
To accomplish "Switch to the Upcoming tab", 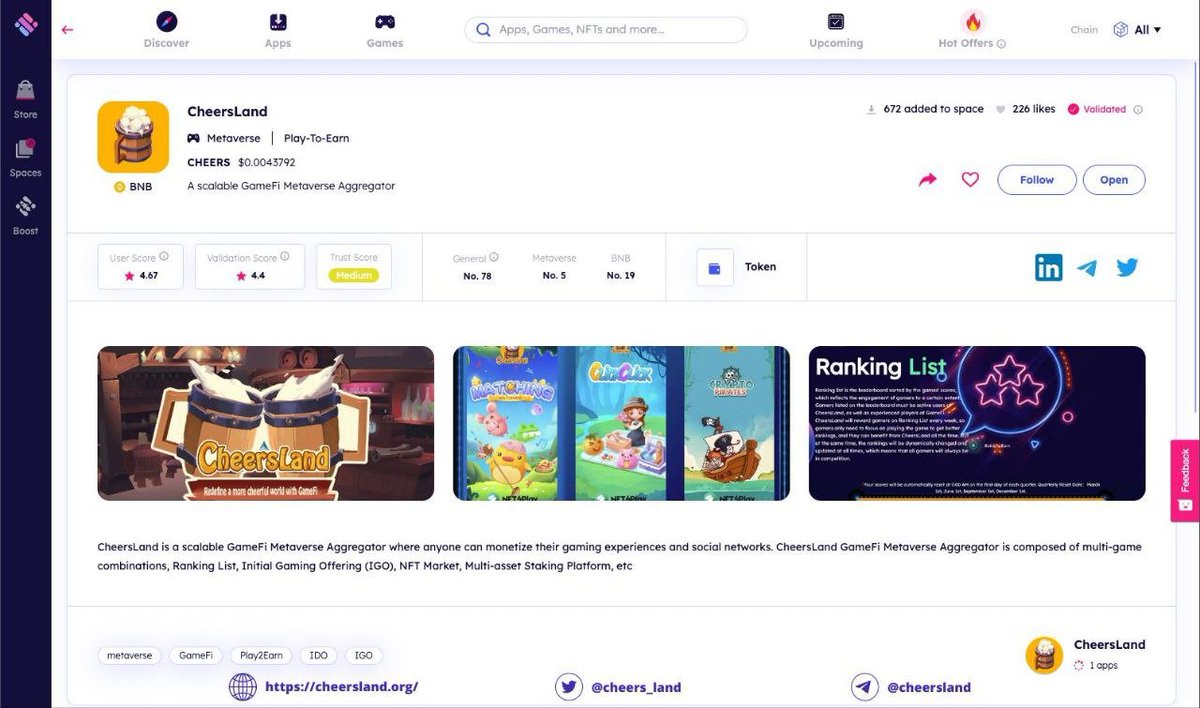I will pos(836,30).
